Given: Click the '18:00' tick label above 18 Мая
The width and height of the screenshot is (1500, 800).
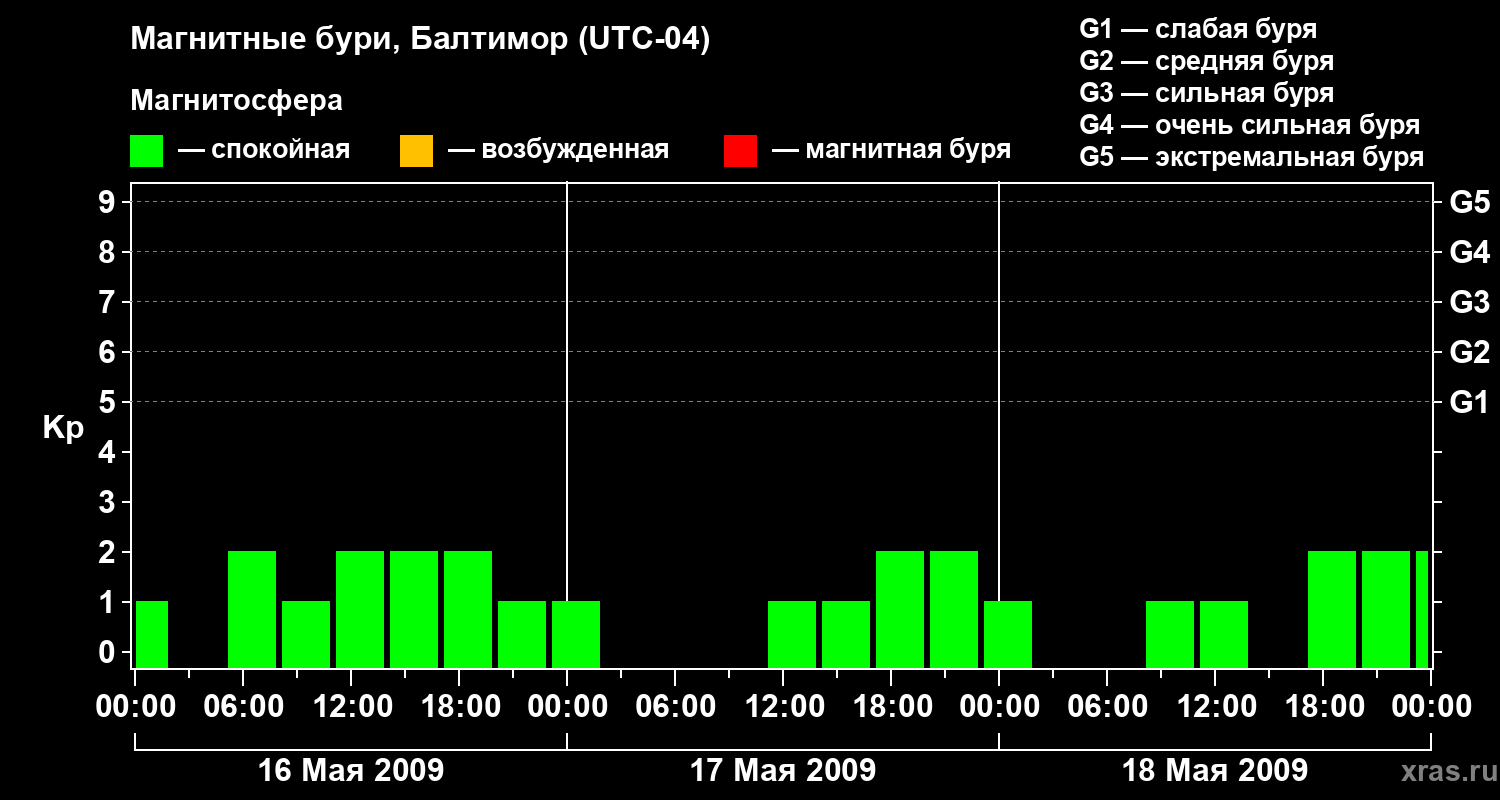Looking at the screenshot, I should (1323, 707).
